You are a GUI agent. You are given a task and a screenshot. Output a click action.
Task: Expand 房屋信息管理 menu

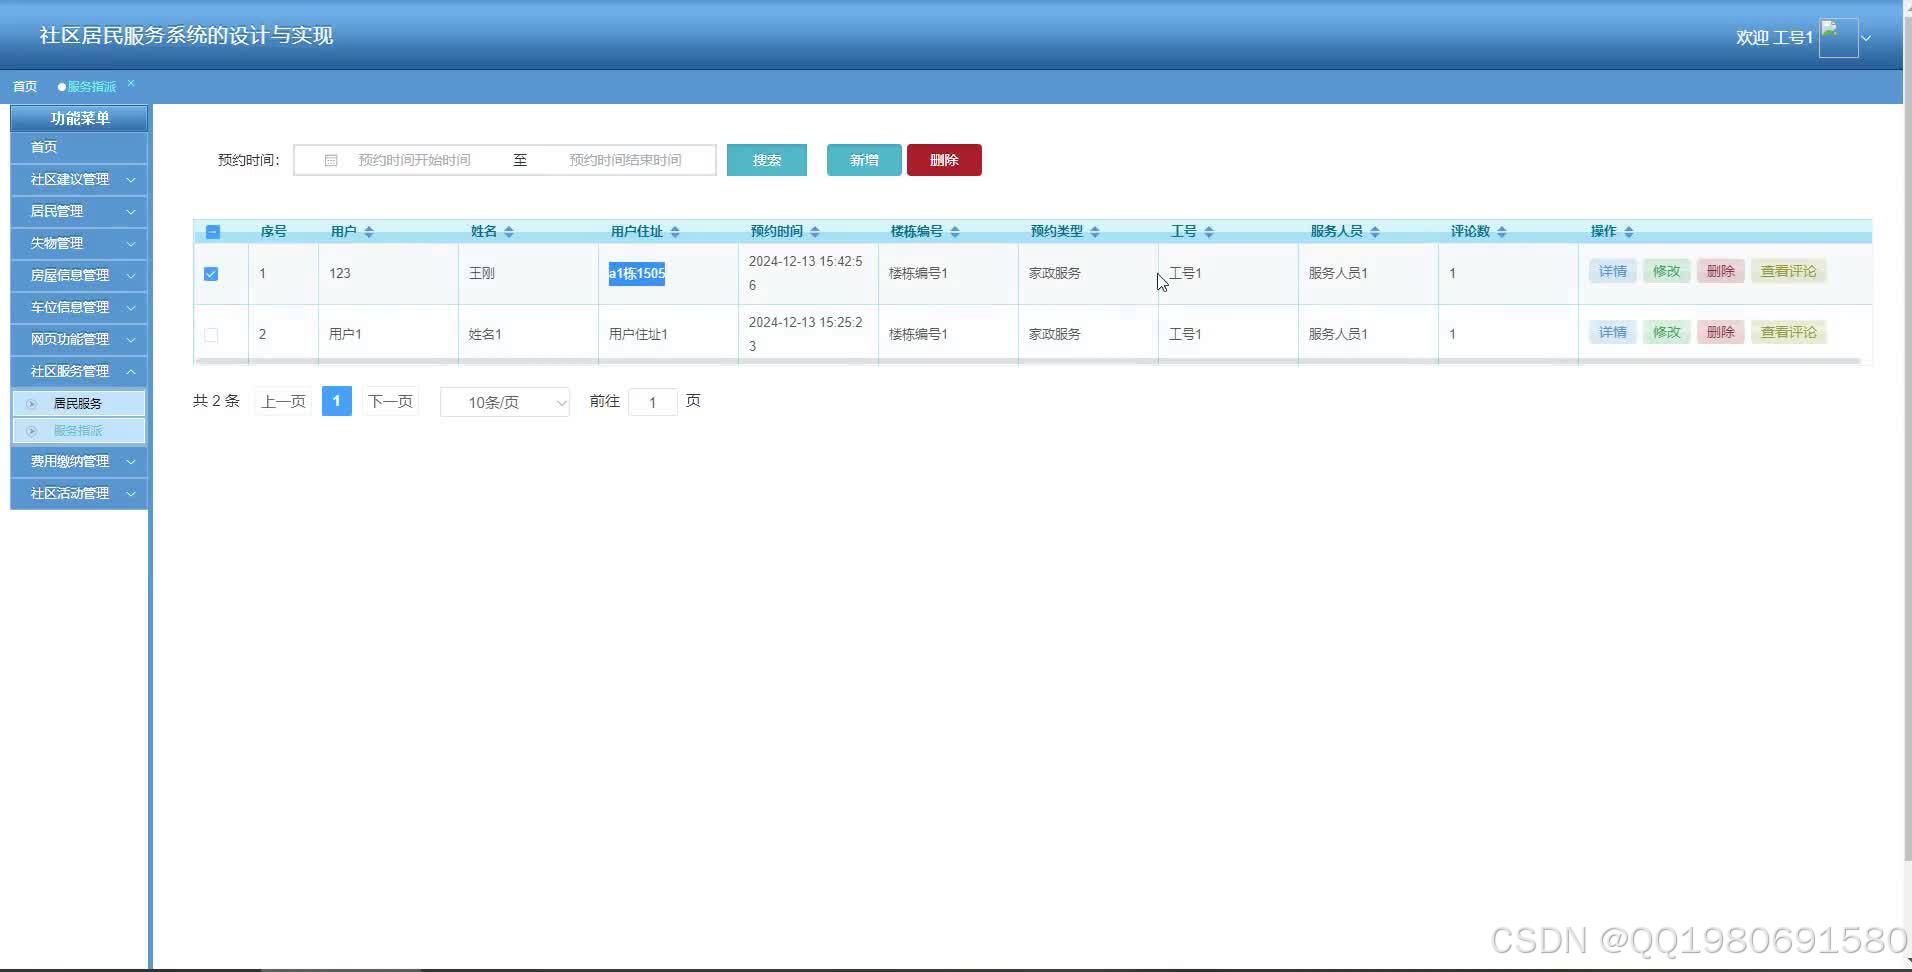coord(79,276)
